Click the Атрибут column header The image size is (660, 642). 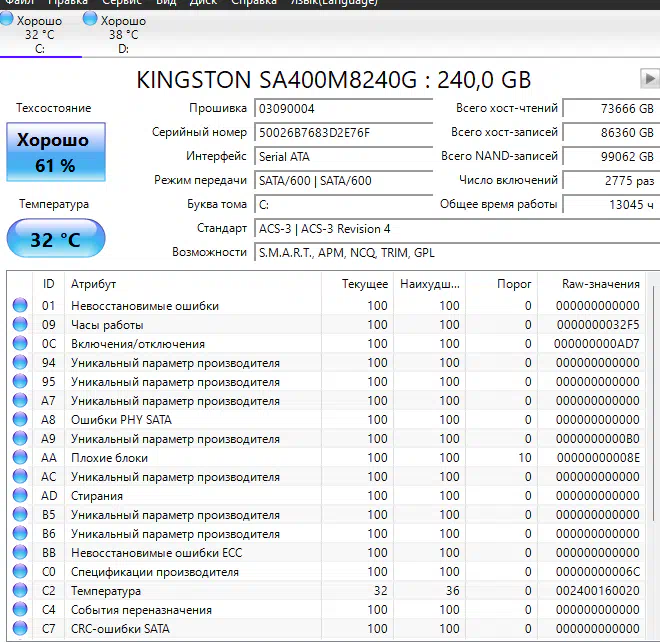point(193,284)
